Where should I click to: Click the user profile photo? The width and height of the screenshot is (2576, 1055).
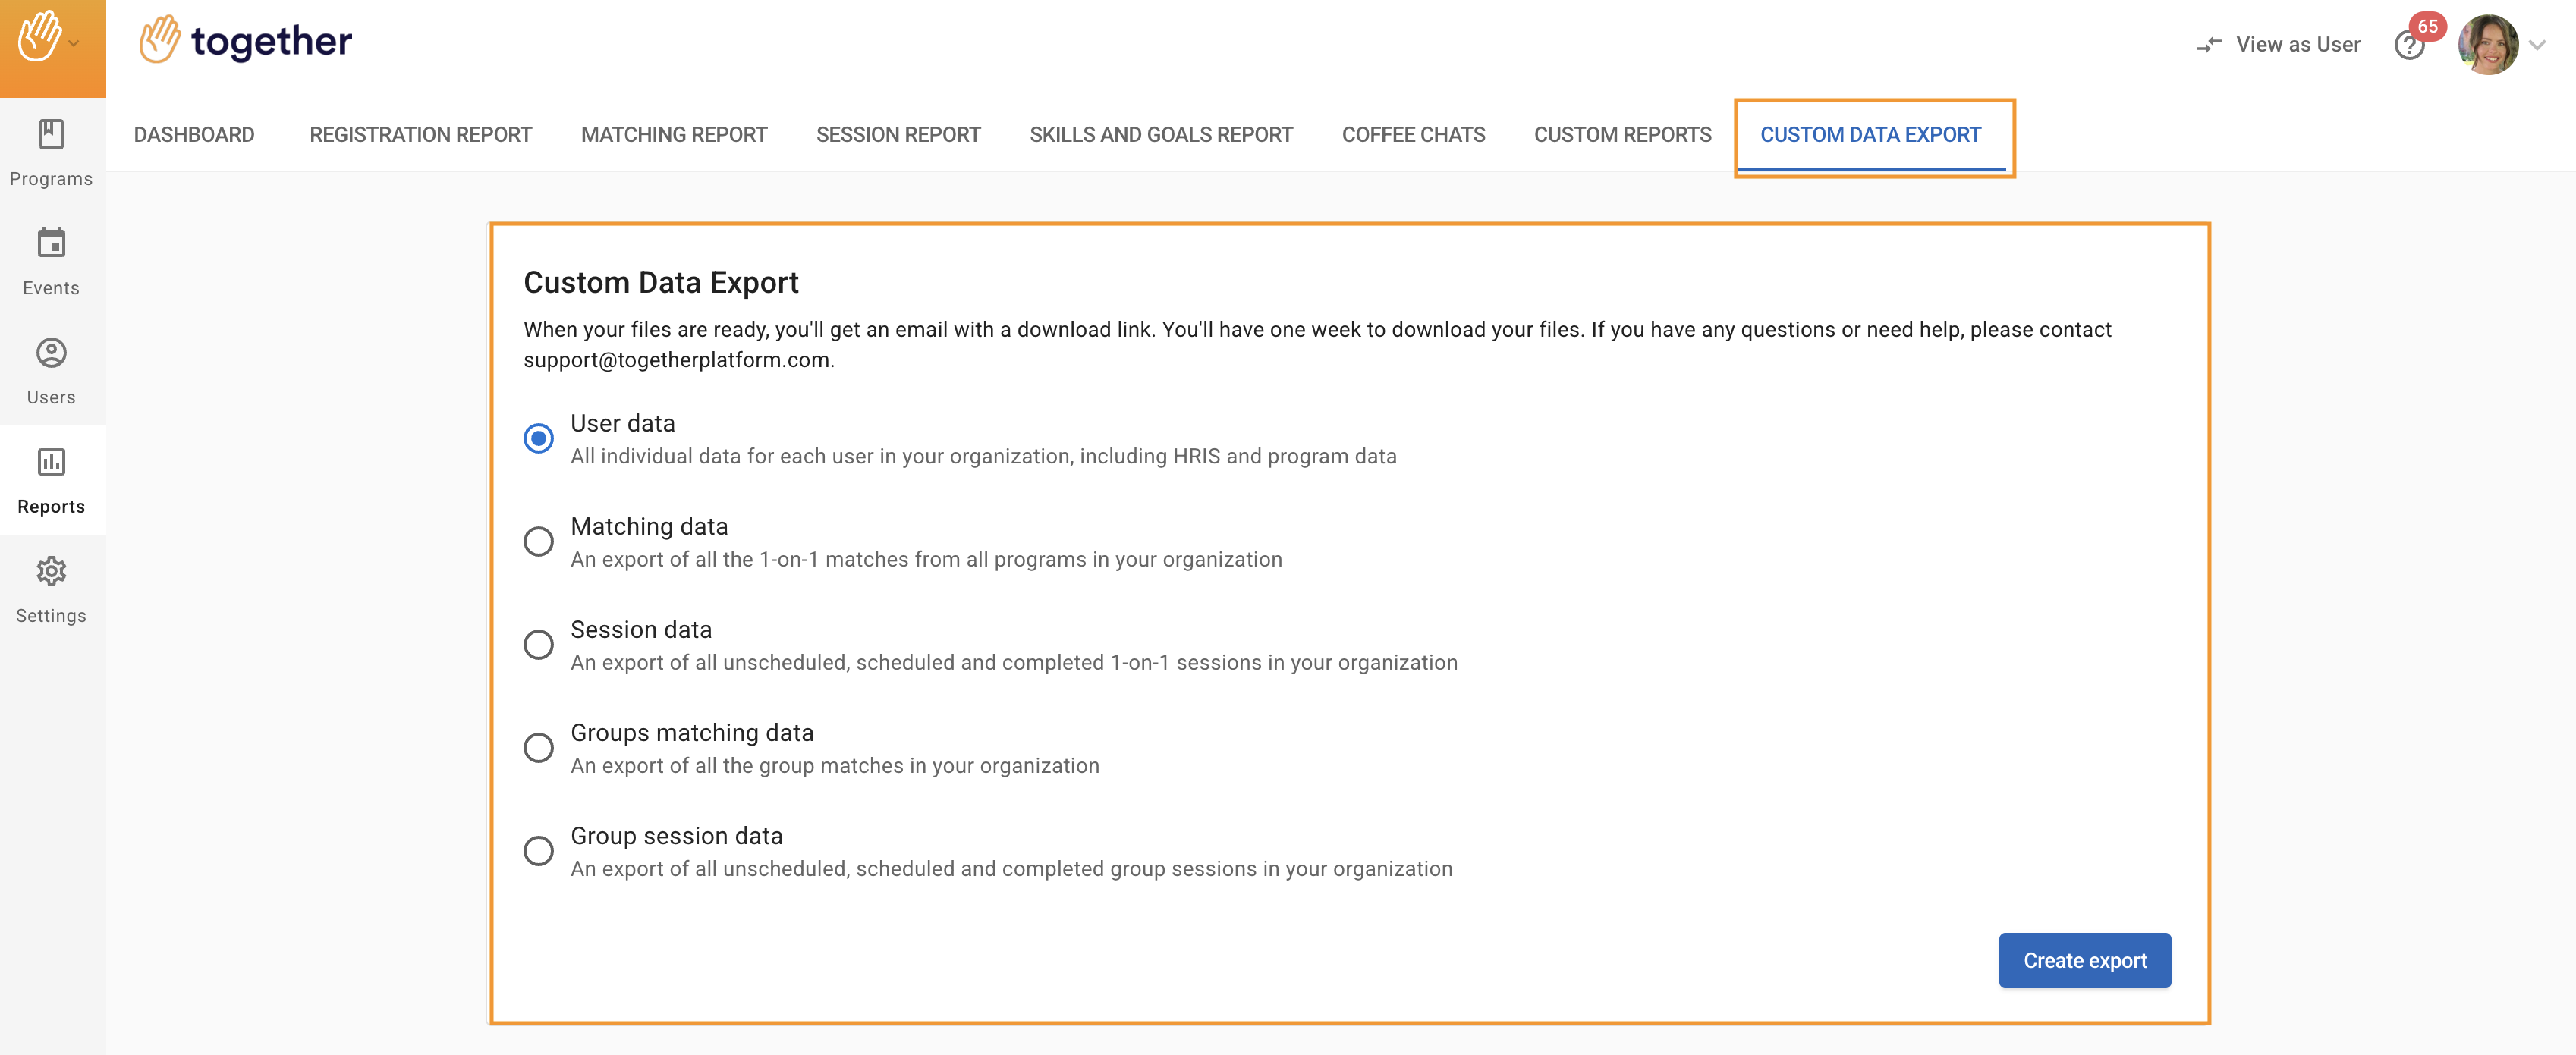(x=2487, y=45)
